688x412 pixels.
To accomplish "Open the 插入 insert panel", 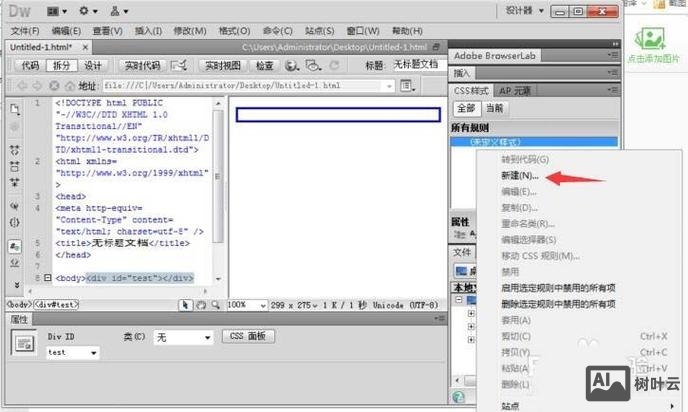I will pyautogui.click(x=462, y=73).
